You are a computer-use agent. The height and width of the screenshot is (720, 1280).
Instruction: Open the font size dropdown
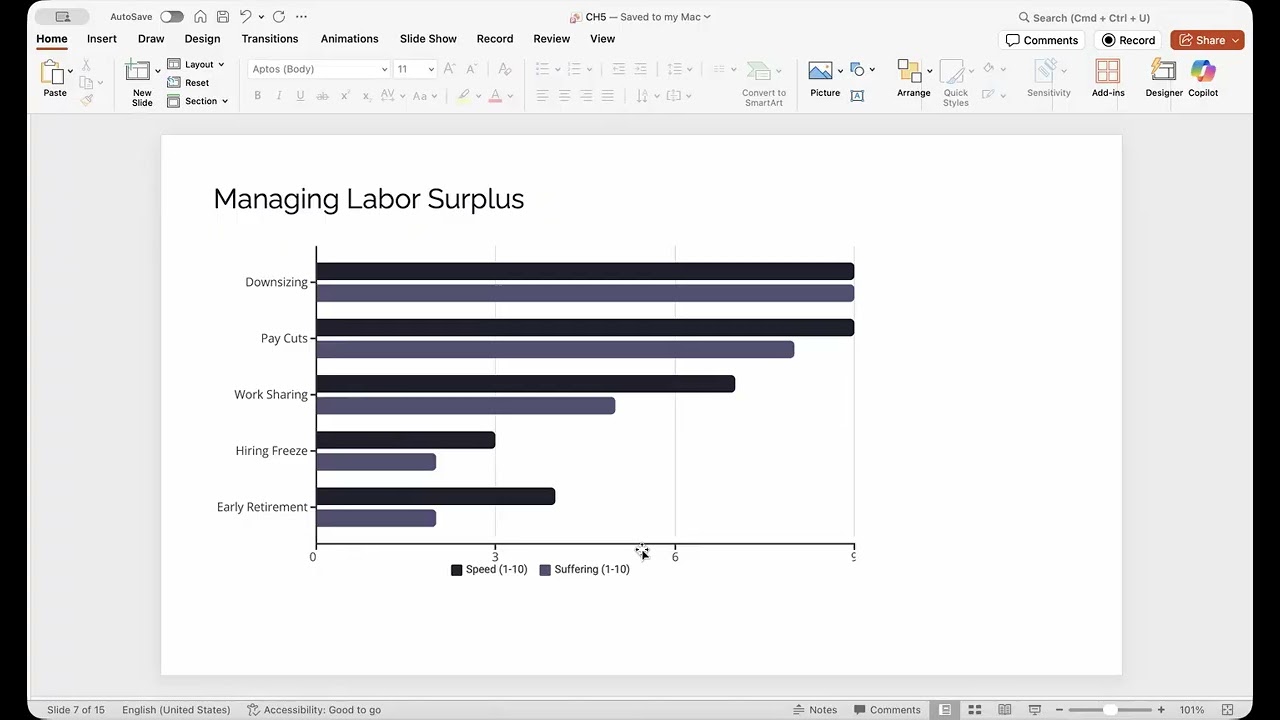tap(431, 69)
